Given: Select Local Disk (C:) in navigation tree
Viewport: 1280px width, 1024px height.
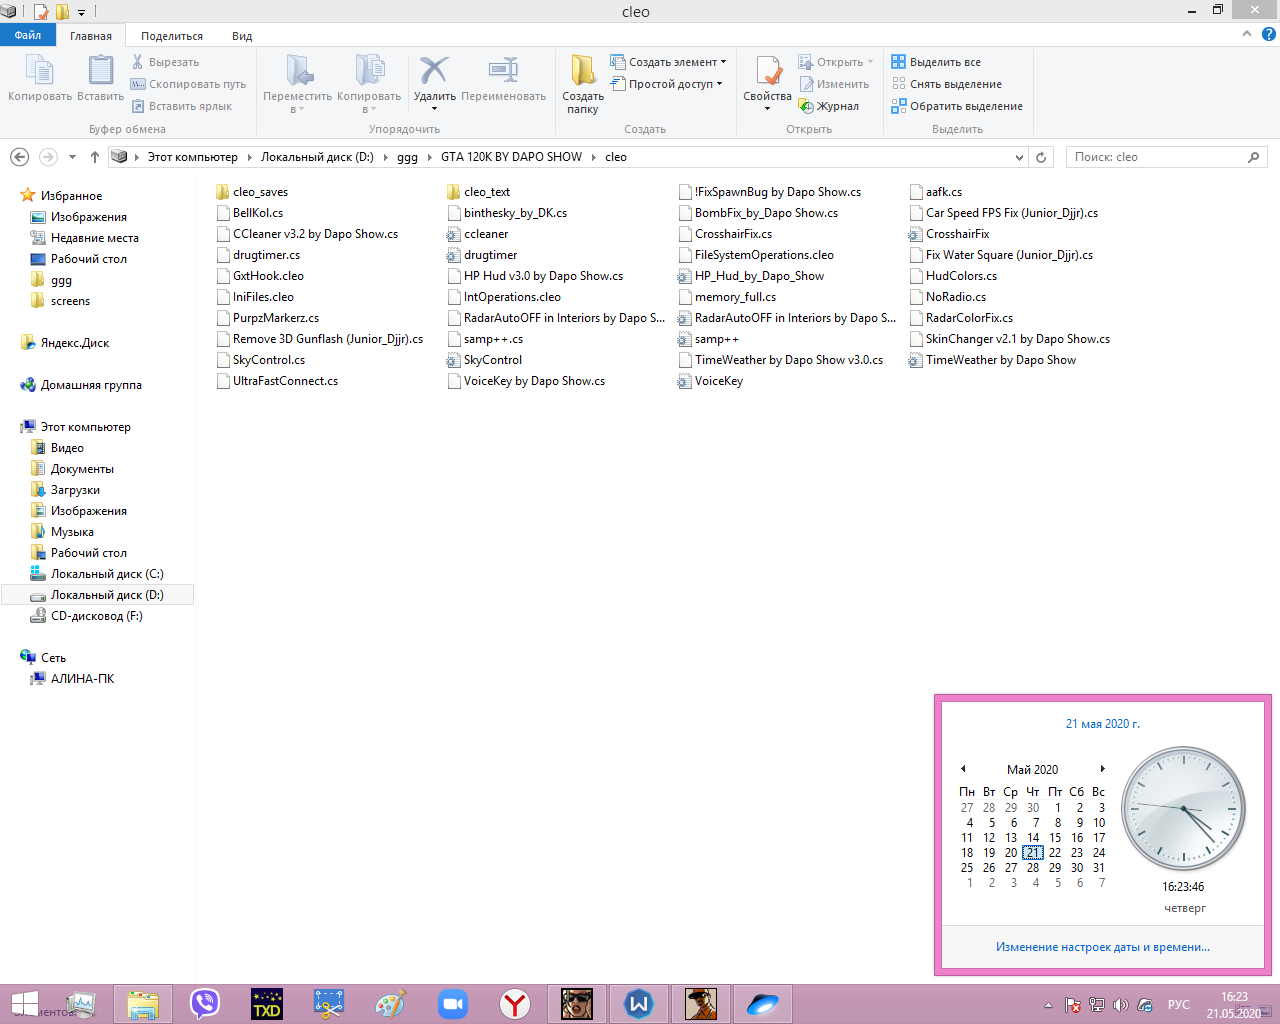Looking at the screenshot, I should 107,574.
